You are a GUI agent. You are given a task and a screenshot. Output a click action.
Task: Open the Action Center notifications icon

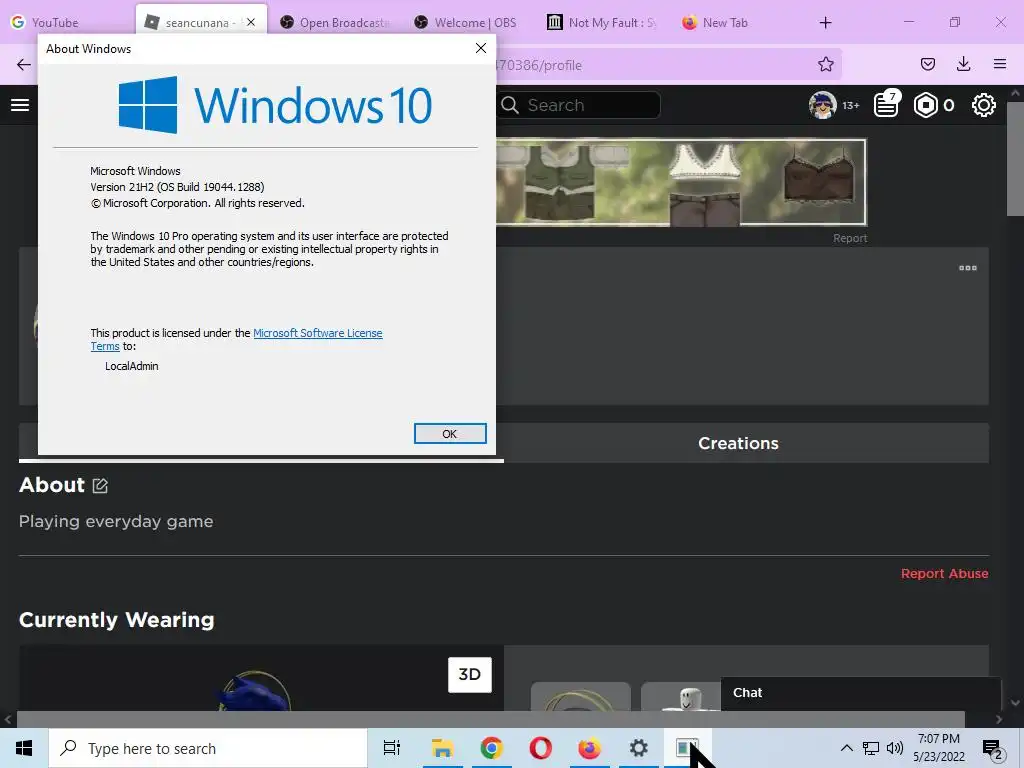pyautogui.click(x=992, y=749)
